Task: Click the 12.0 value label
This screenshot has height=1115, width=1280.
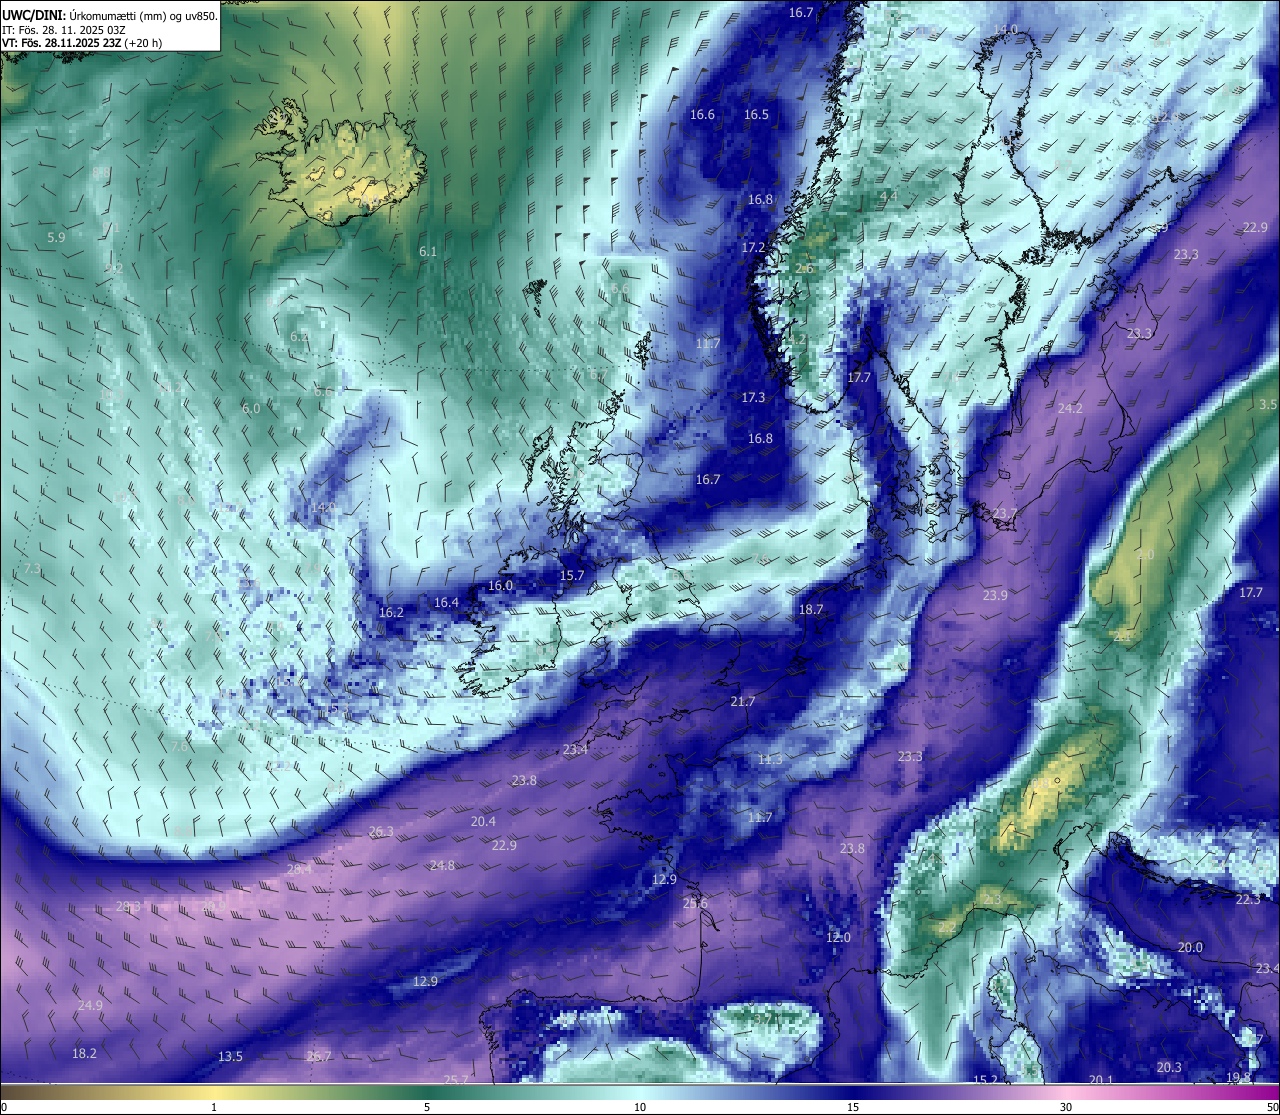Action: point(838,937)
